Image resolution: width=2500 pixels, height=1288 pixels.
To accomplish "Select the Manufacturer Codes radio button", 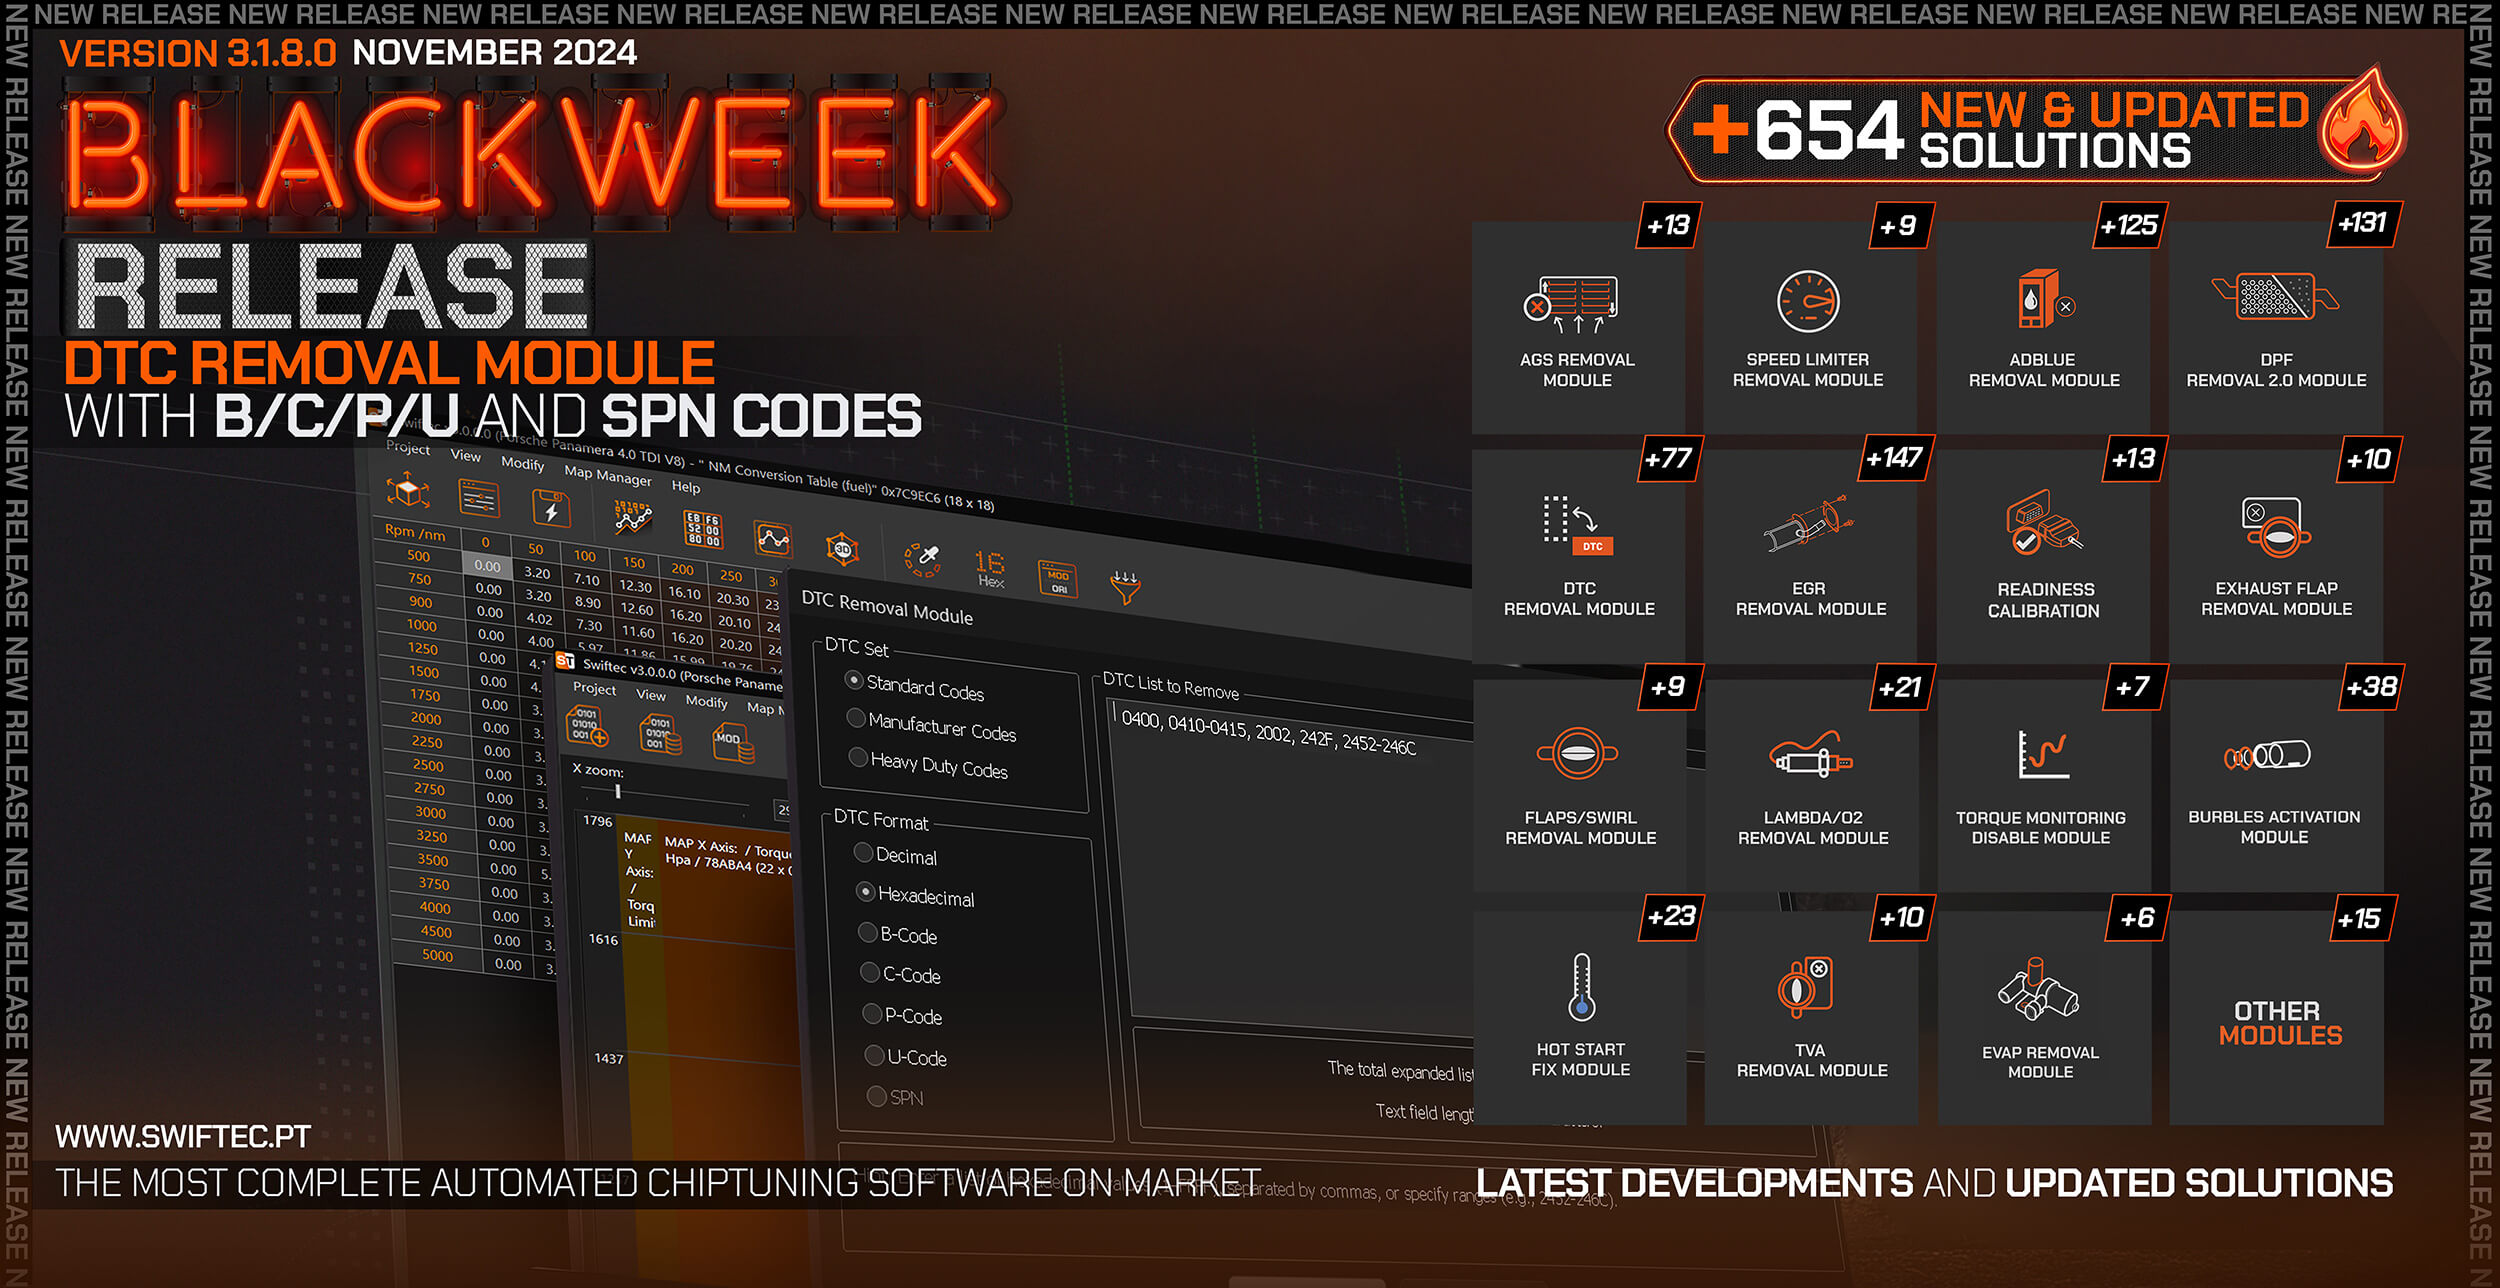I will tap(856, 718).
